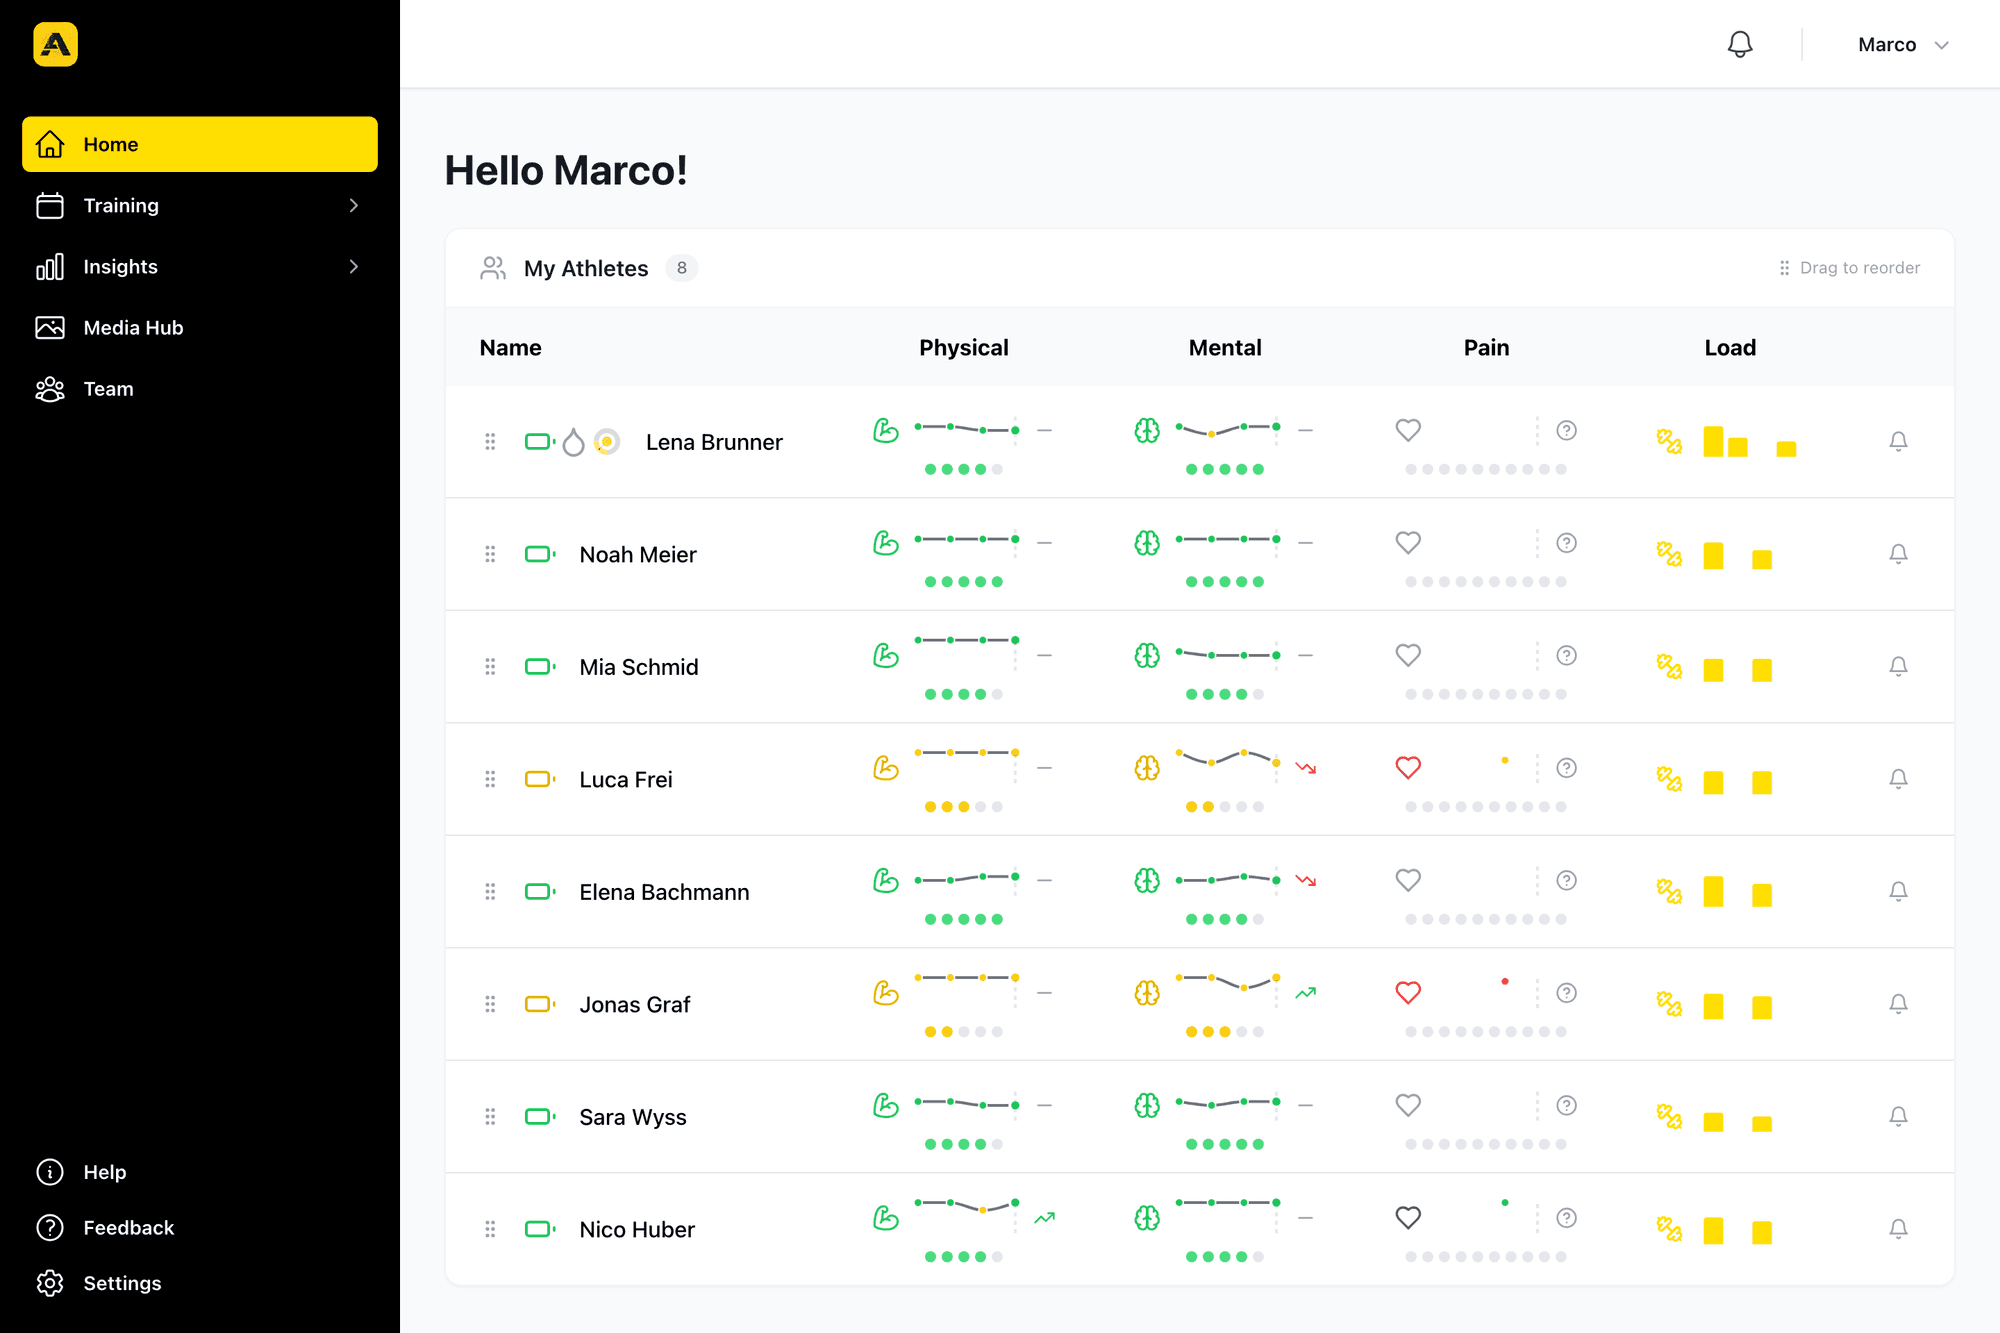The height and width of the screenshot is (1333, 2000).
Task: Expand the Insights menu chevron
Action: pos(353,266)
